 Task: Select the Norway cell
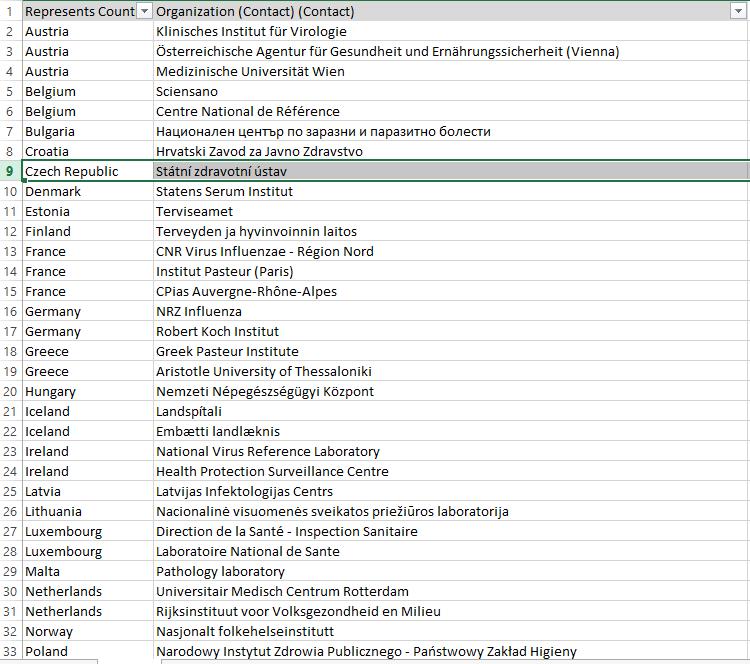pyautogui.click(x=88, y=631)
